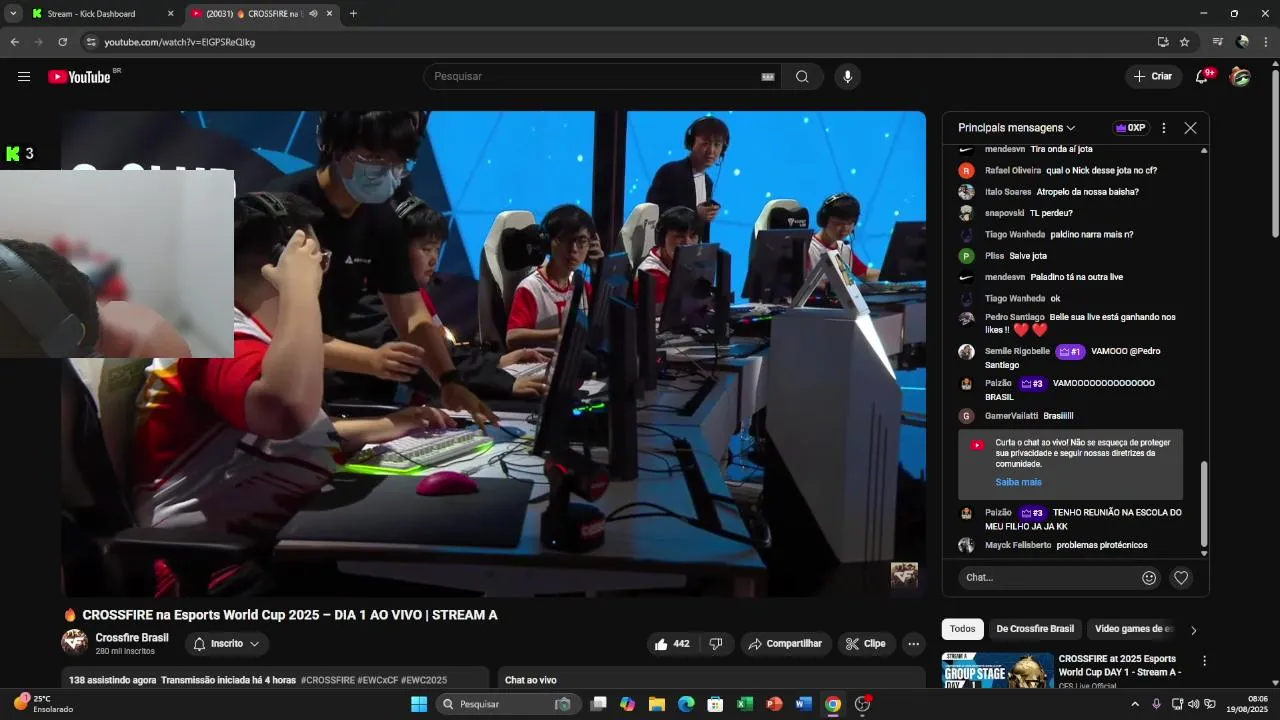Click the Criar create button

(x=1152, y=77)
